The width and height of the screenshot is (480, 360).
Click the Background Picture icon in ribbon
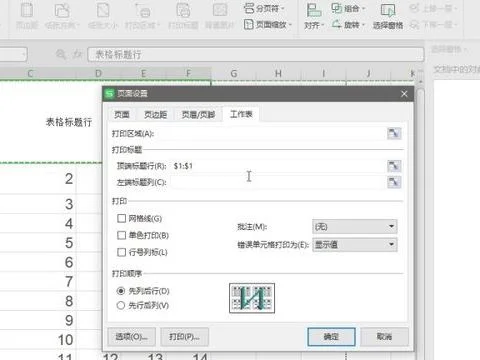[x=220, y=16]
